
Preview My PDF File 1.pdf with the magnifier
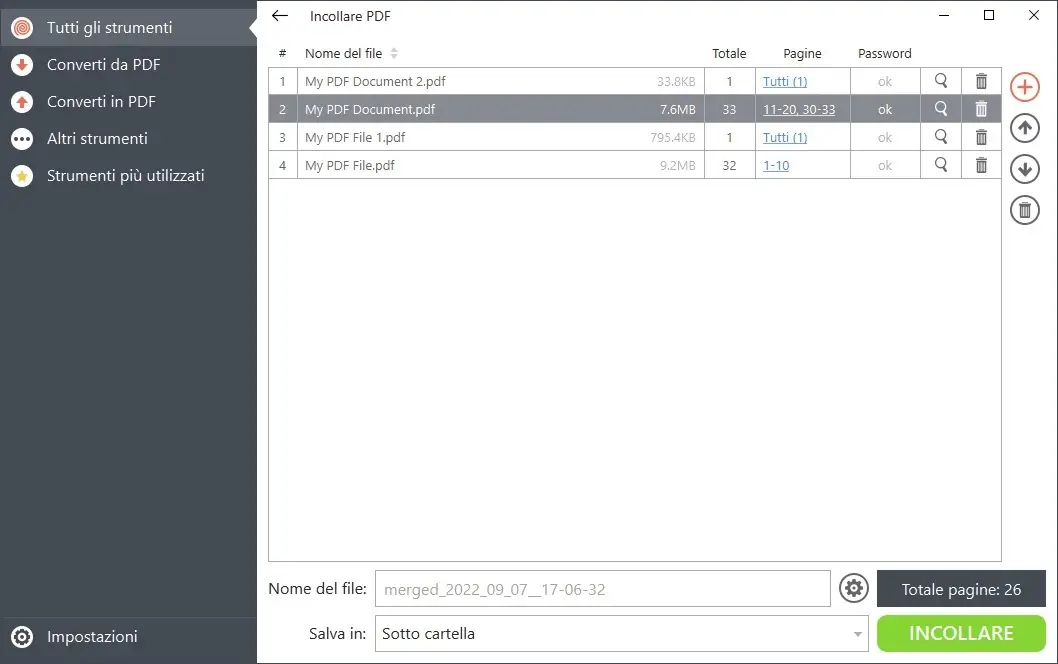940,137
